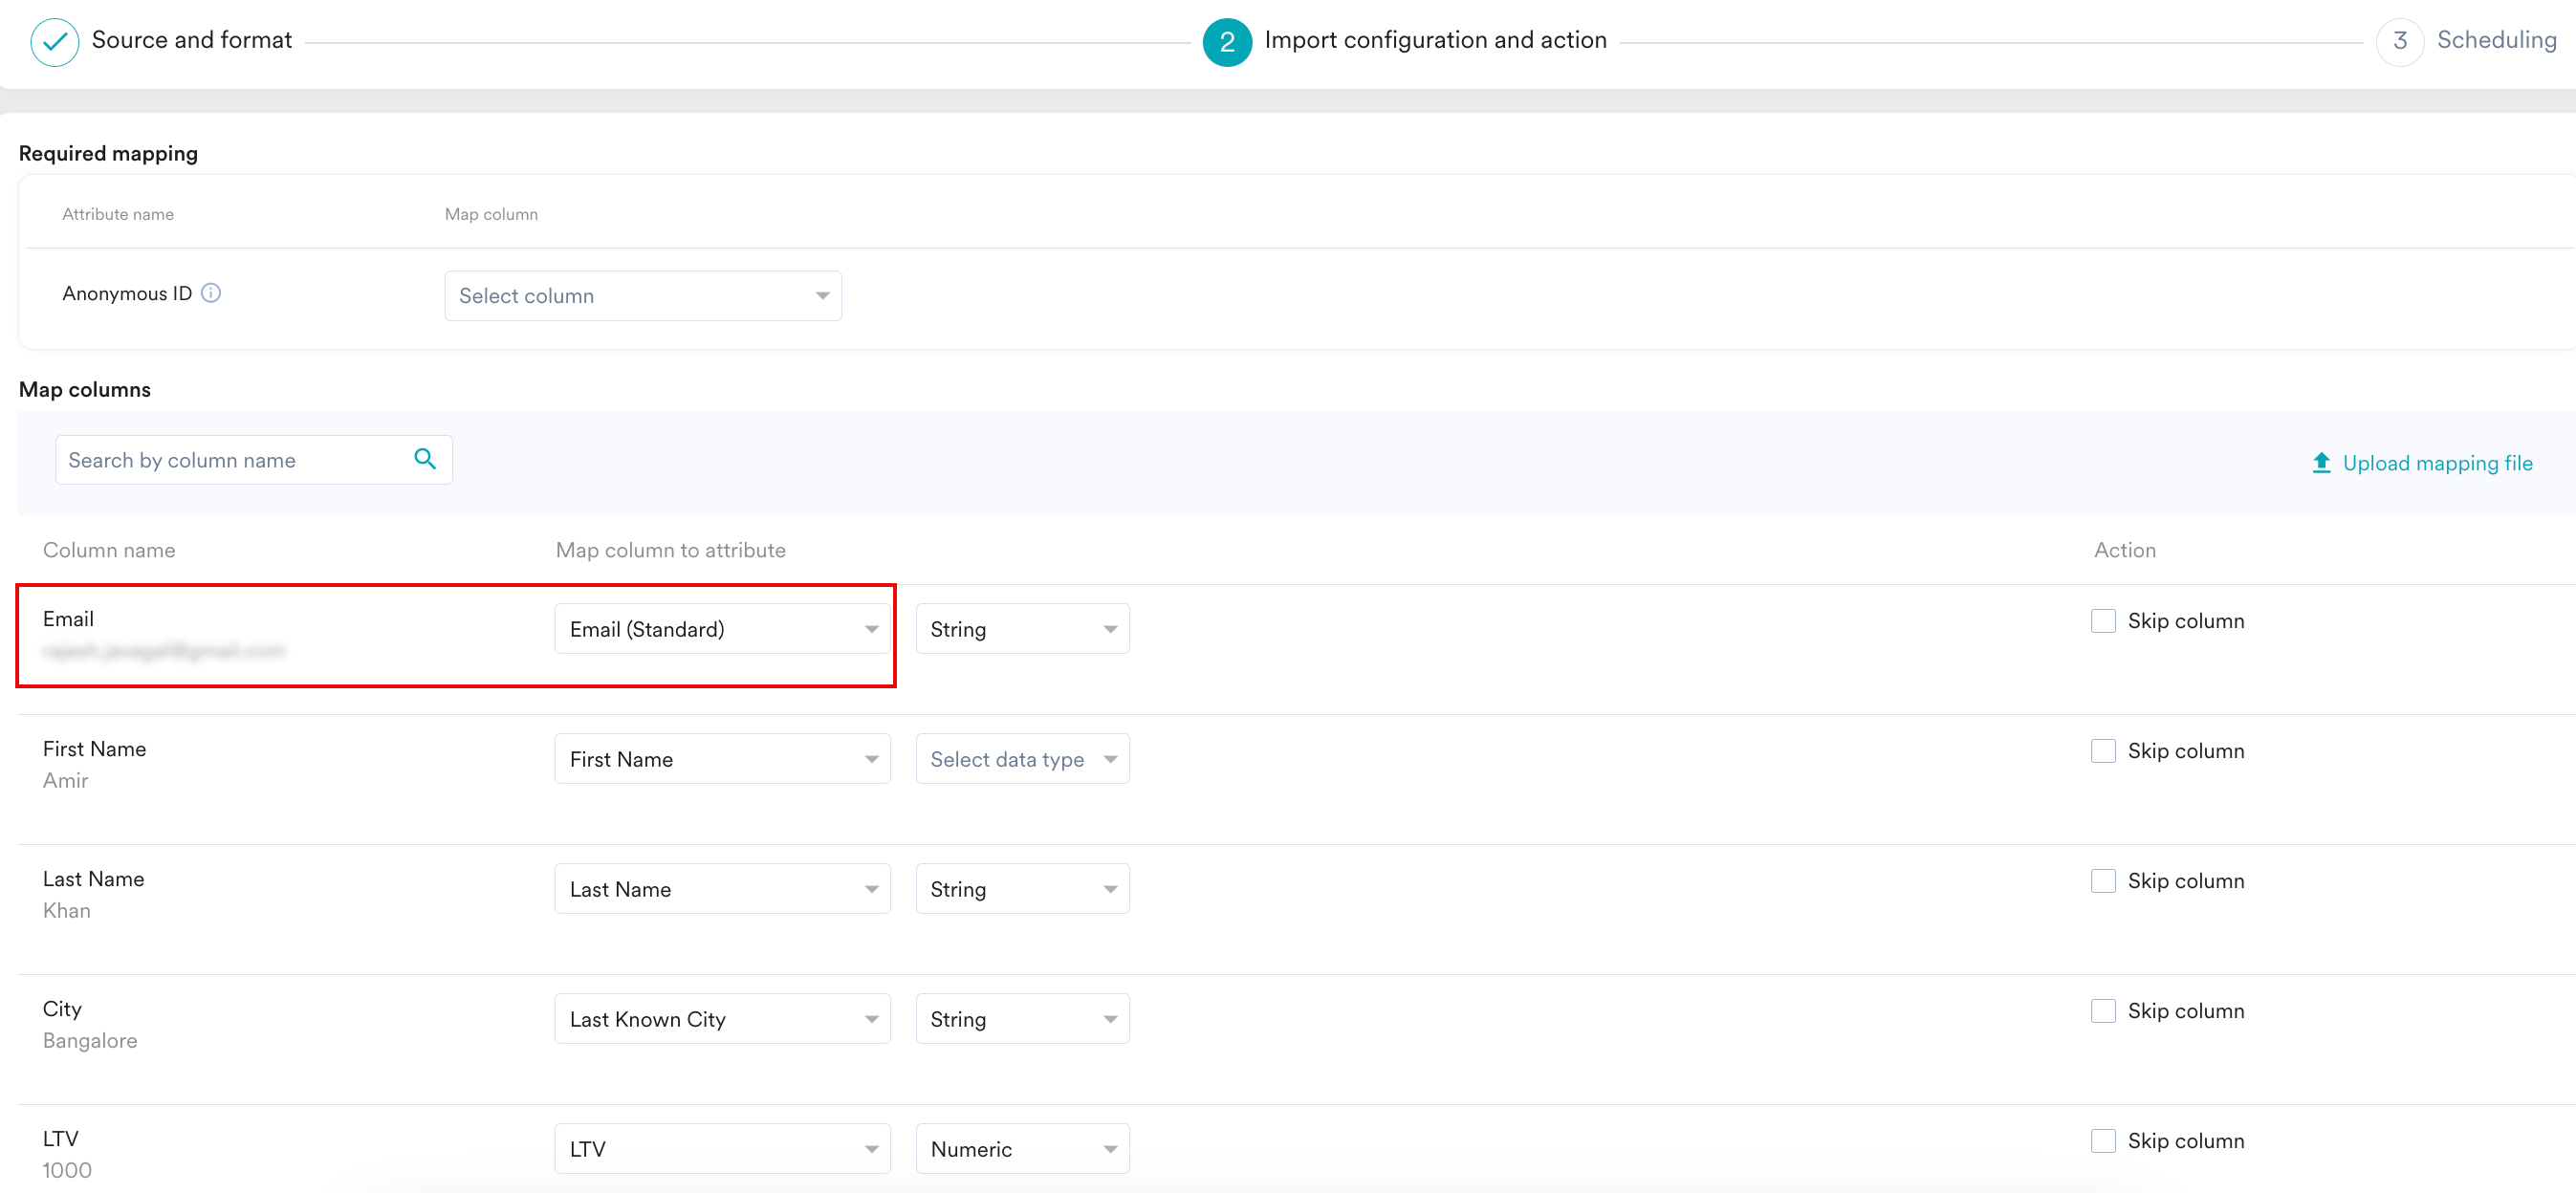Click the Anonymous ID info icon
This screenshot has height=1193, width=2576.
pos(211,293)
